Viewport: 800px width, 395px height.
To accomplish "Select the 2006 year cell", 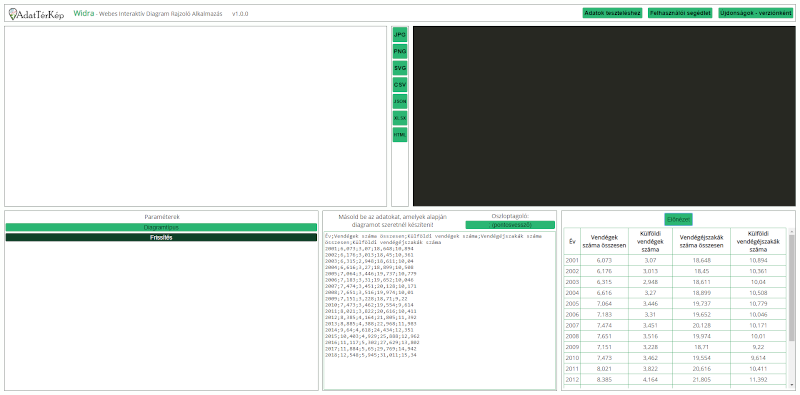I will coord(572,315).
